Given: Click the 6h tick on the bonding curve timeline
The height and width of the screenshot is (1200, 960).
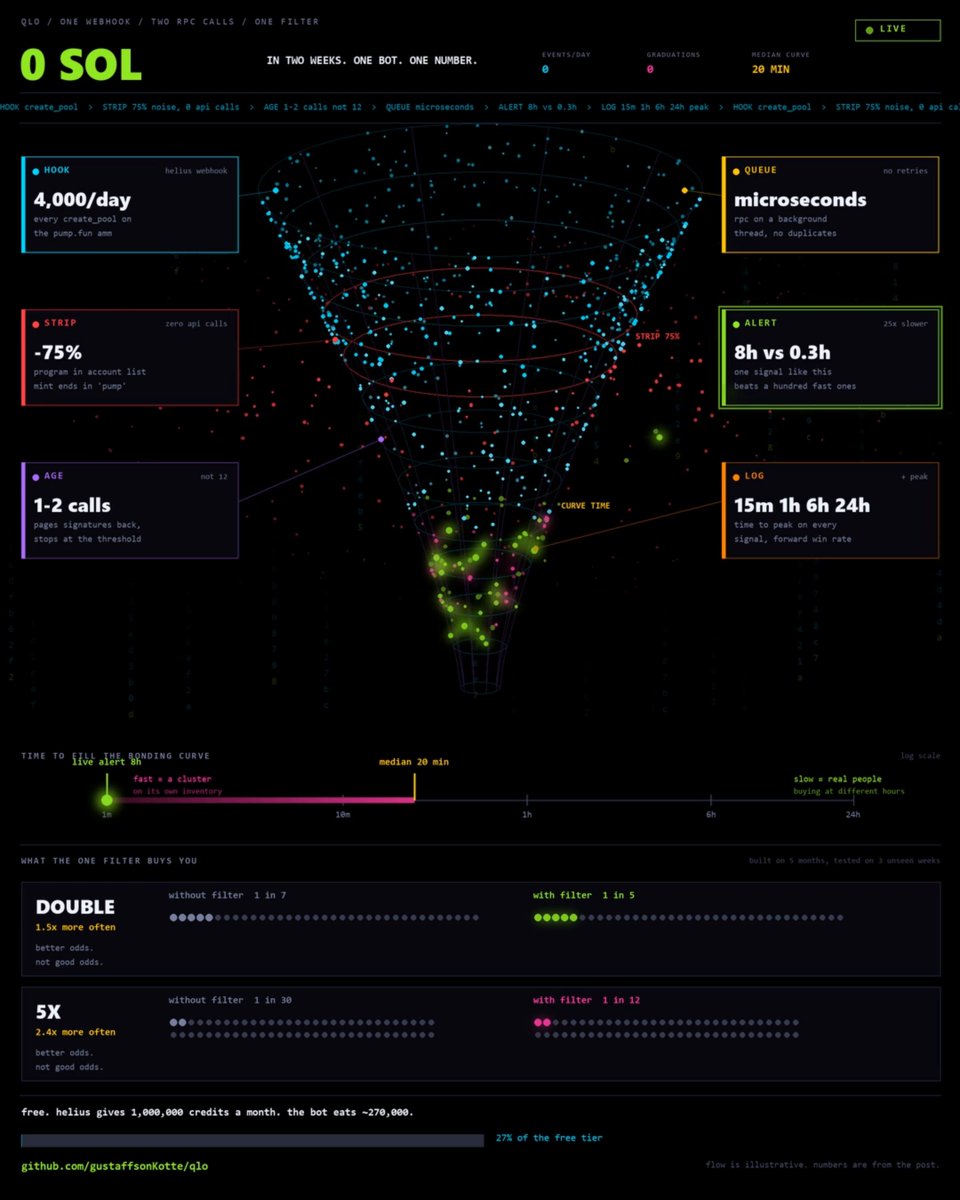Looking at the screenshot, I should point(711,800).
